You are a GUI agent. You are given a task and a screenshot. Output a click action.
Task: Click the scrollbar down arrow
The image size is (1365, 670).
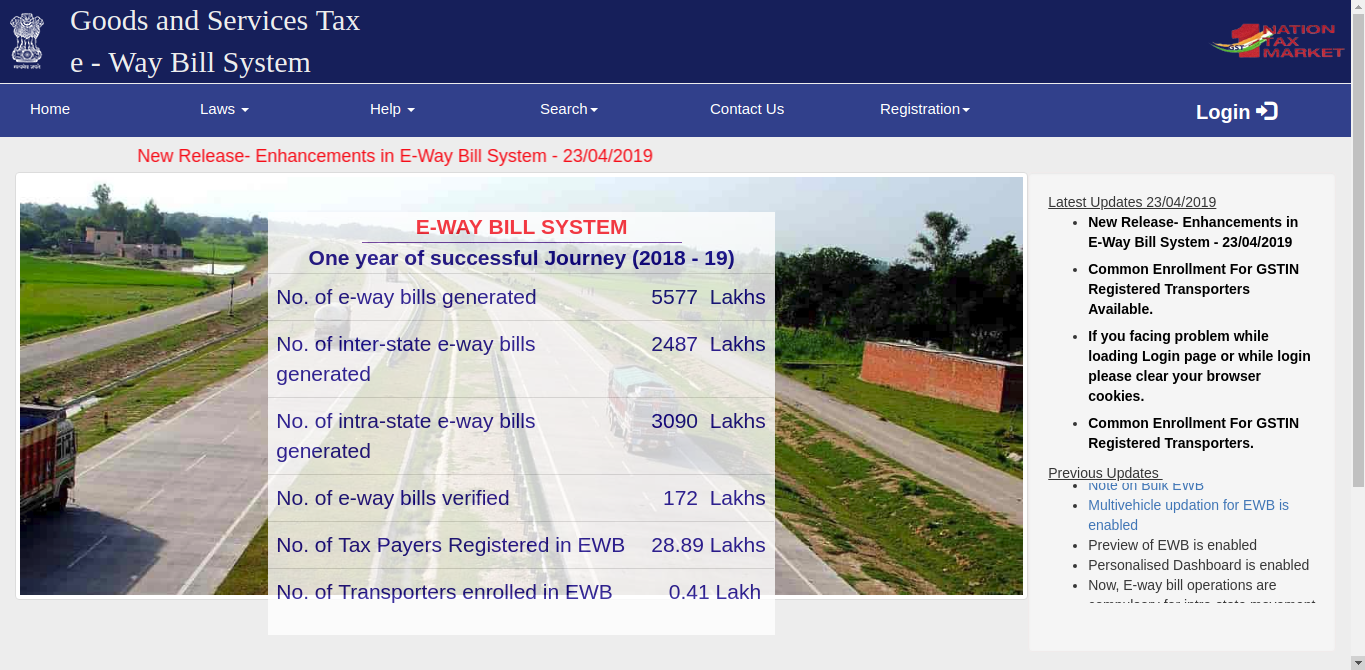coord(1358,662)
